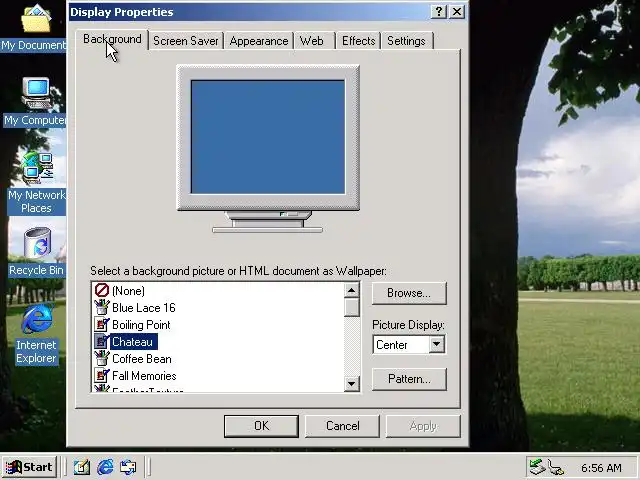Screen dimensions: 640x480
Task: Switch to the Settings tab
Action: 407,41
